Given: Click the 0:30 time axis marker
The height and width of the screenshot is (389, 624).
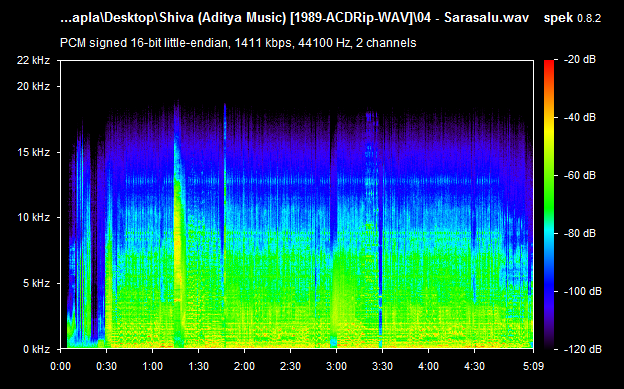Looking at the screenshot, I should coord(106,366).
